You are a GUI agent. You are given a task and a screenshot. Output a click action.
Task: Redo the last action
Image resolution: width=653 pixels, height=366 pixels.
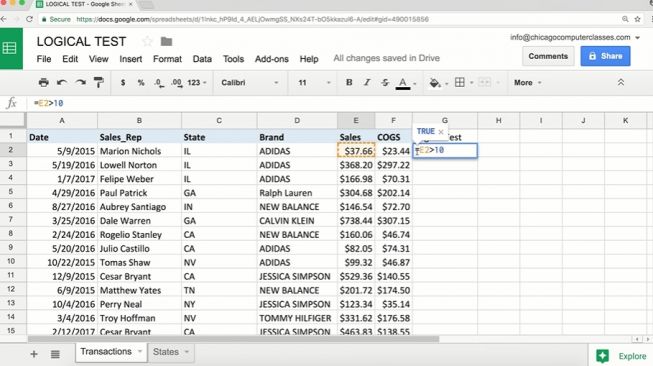pos(80,82)
